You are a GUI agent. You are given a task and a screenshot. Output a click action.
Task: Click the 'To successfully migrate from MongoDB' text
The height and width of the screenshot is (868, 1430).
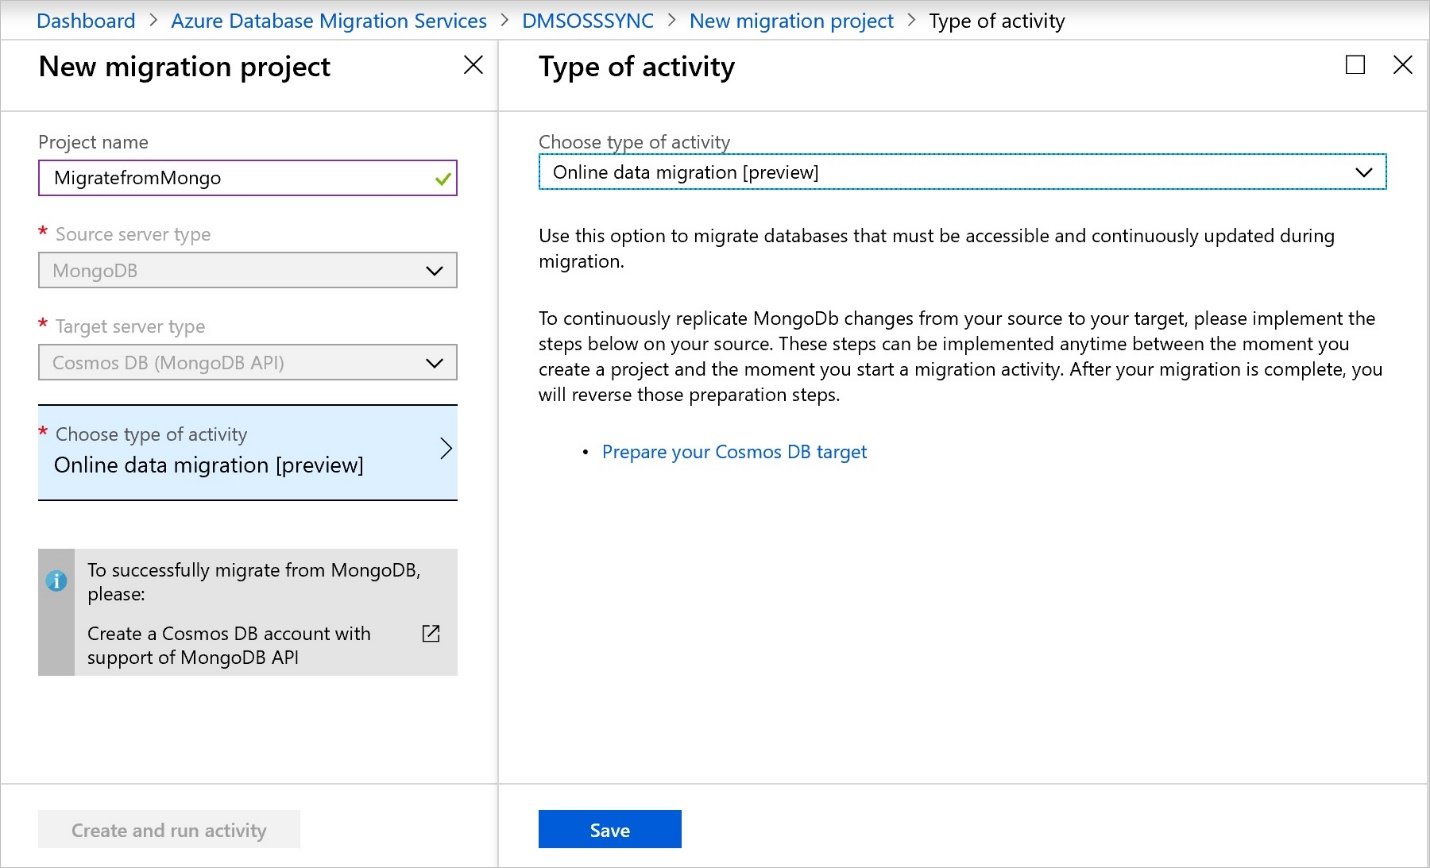point(254,582)
